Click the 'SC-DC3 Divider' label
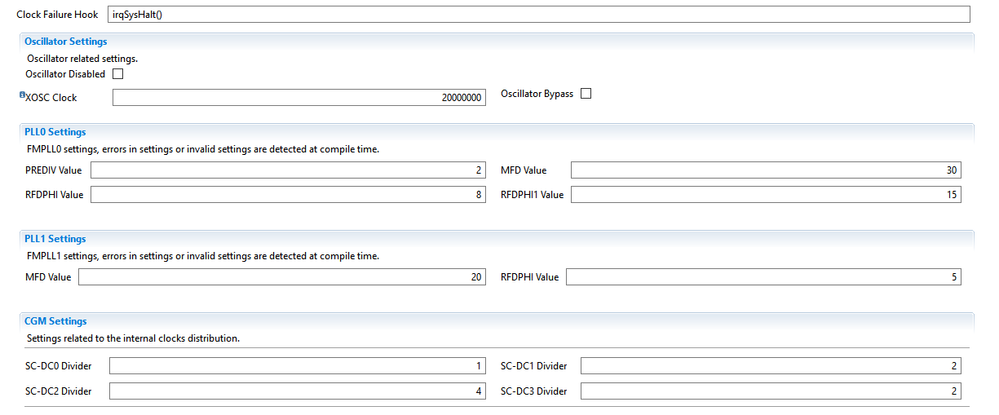 (x=534, y=391)
